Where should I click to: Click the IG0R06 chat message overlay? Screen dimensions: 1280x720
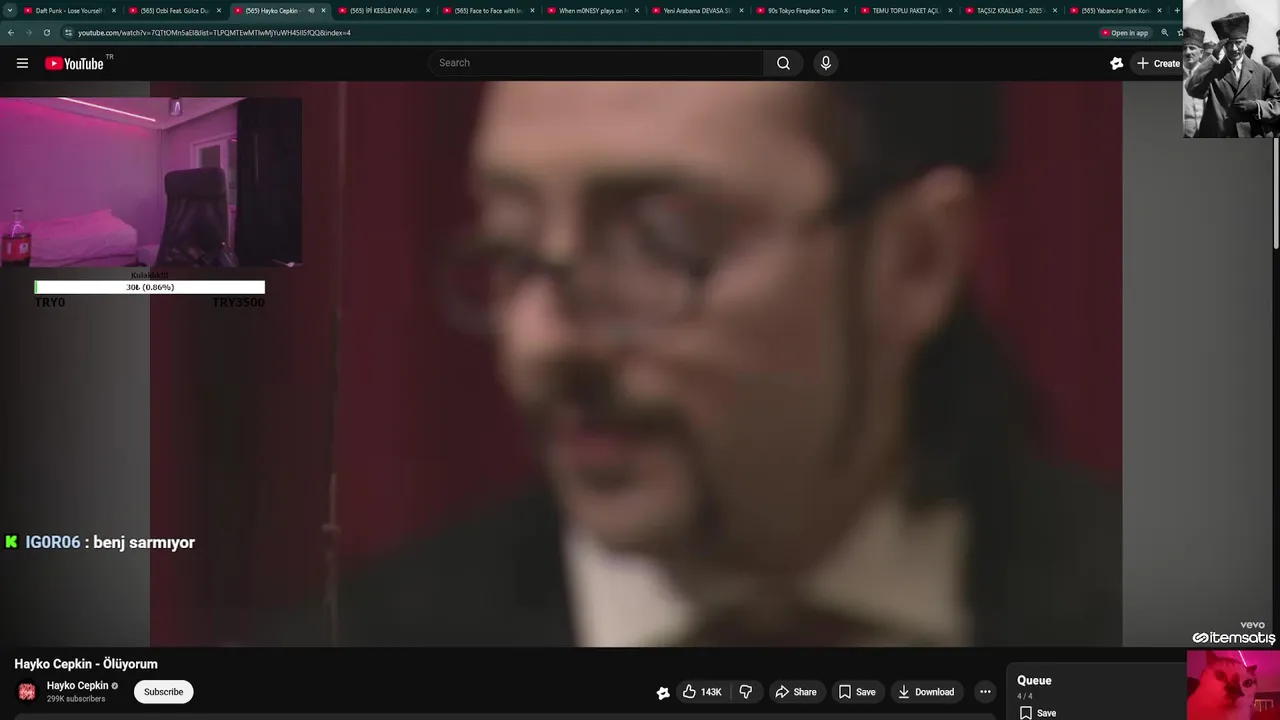coord(100,542)
